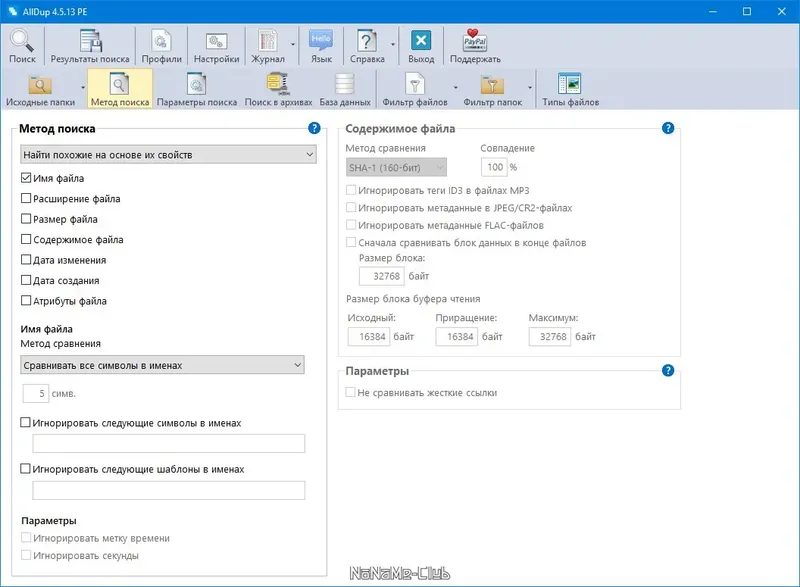Click the Максимум 32768 field
The height and width of the screenshot is (587, 800).
point(549,337)
